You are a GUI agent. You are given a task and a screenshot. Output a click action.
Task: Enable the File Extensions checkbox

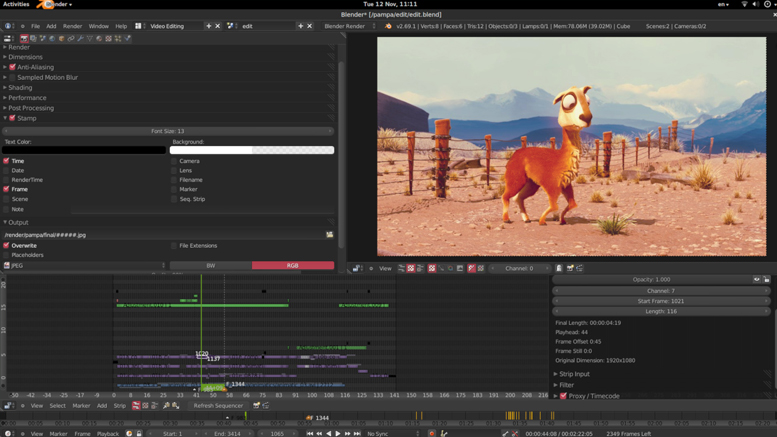(x=174, y=245)
